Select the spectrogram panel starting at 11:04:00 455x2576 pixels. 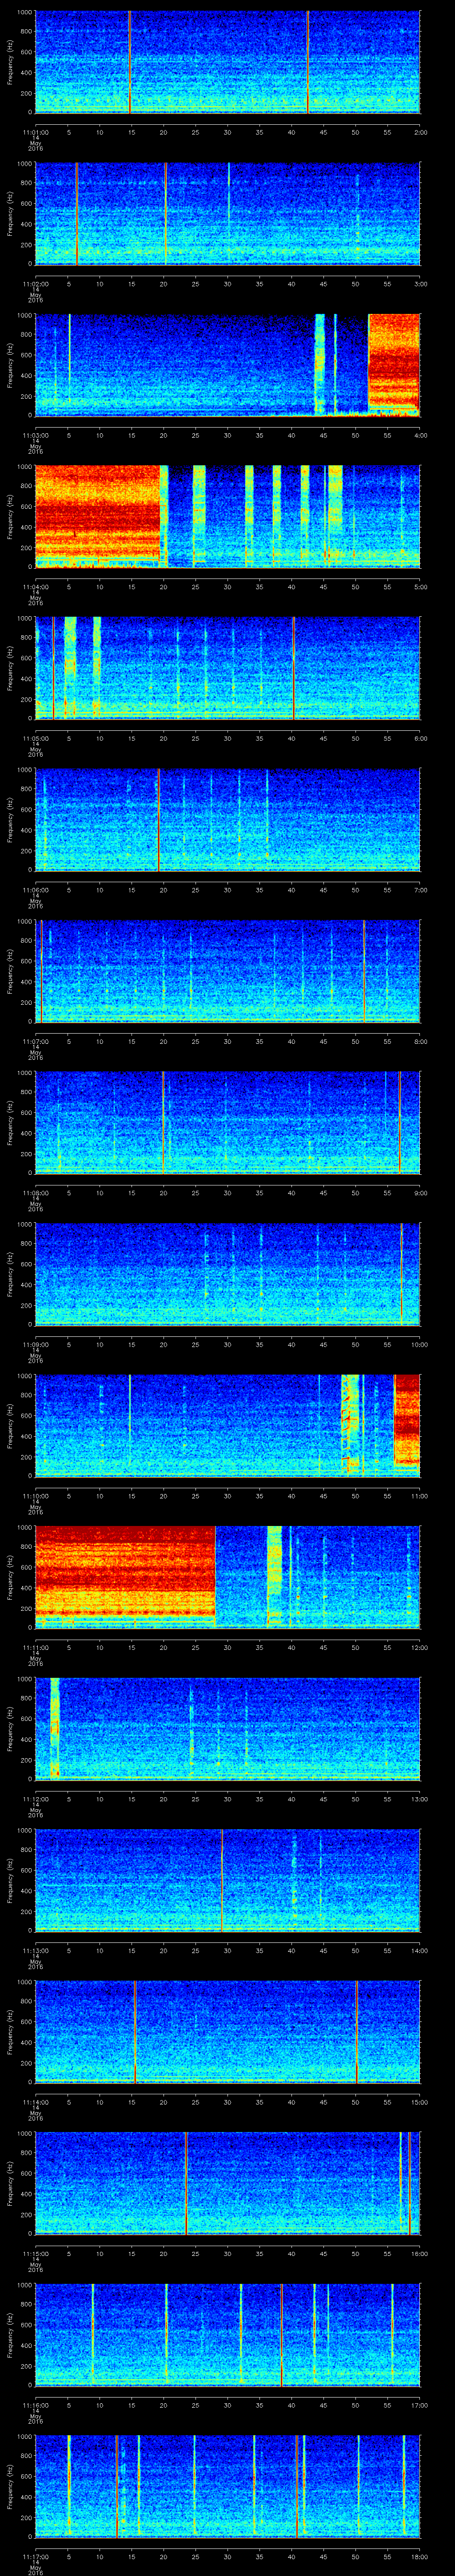(227, 516)
